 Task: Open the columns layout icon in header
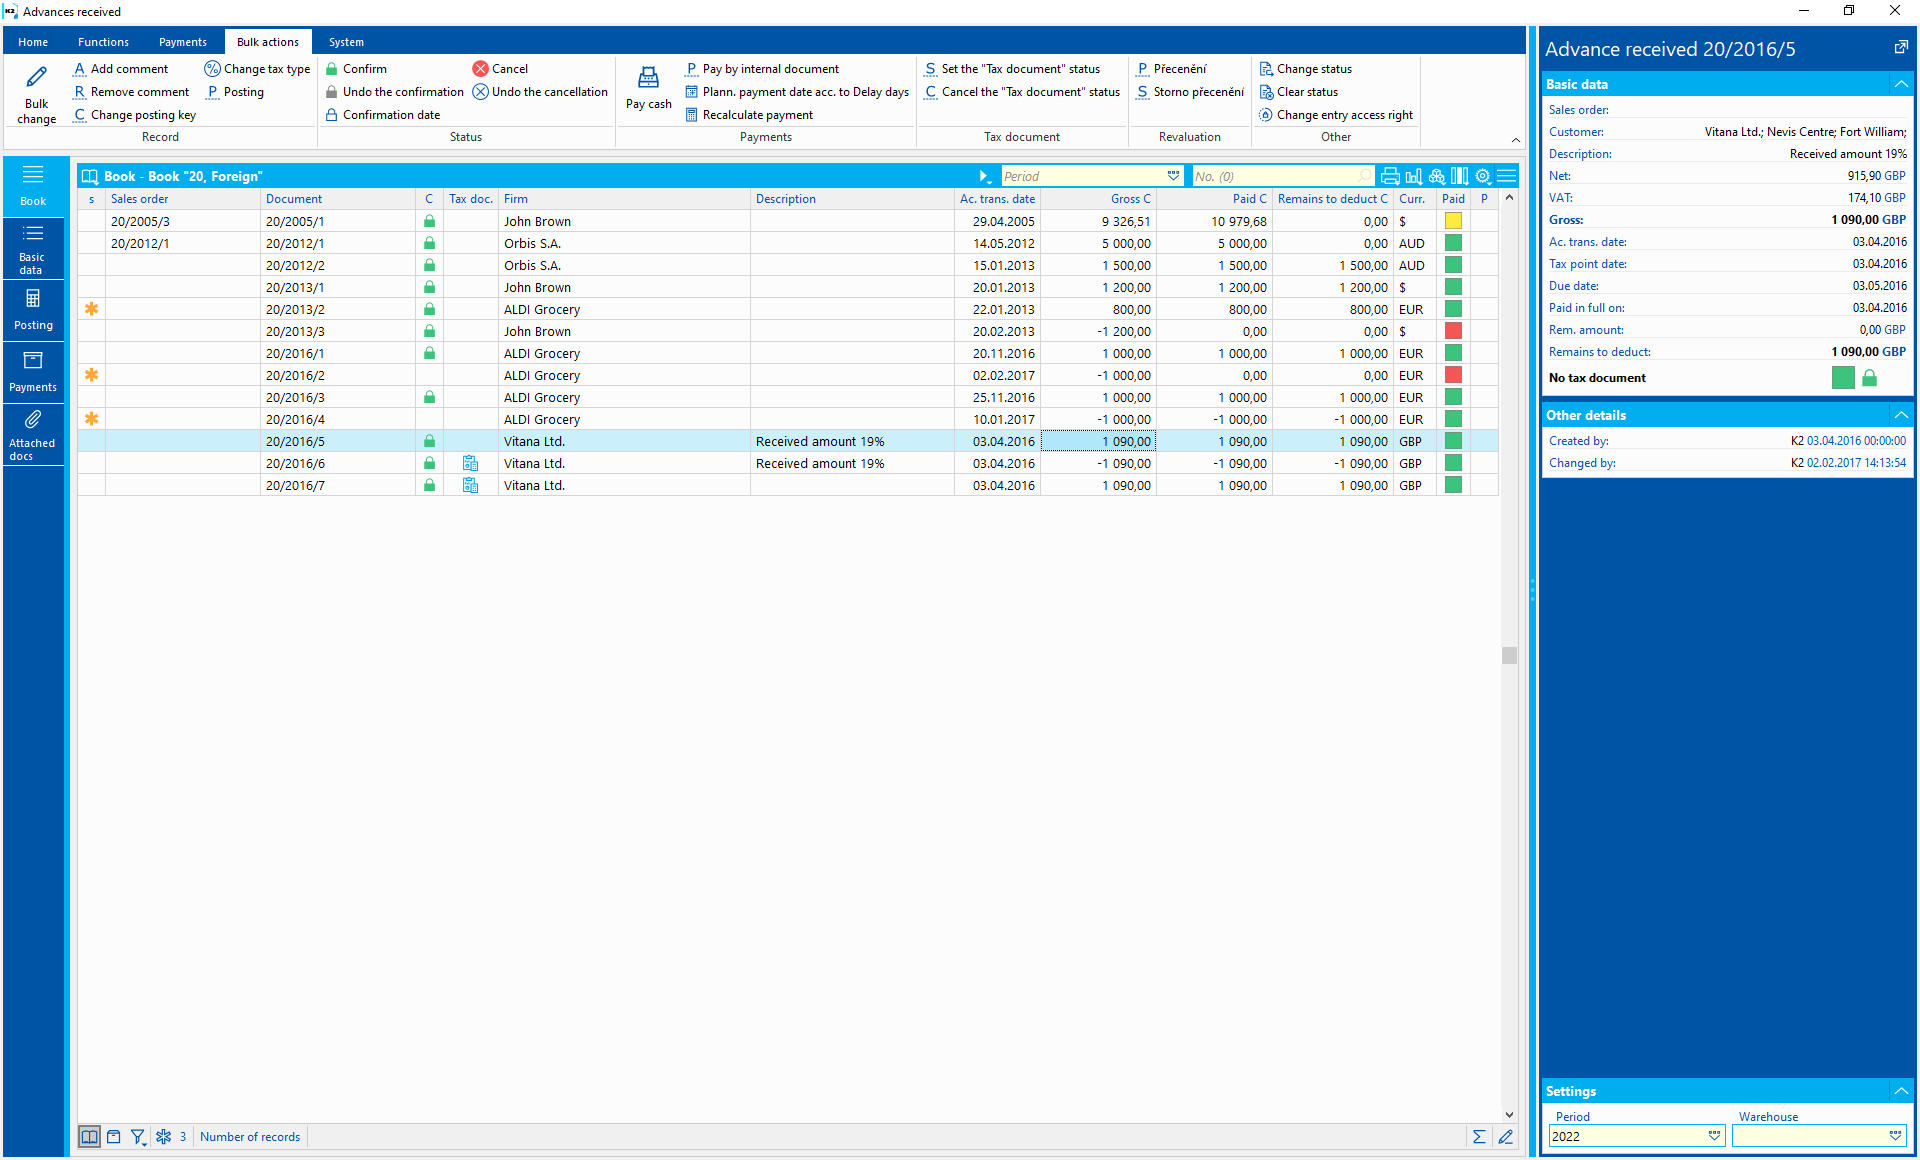pos(1460,176)
